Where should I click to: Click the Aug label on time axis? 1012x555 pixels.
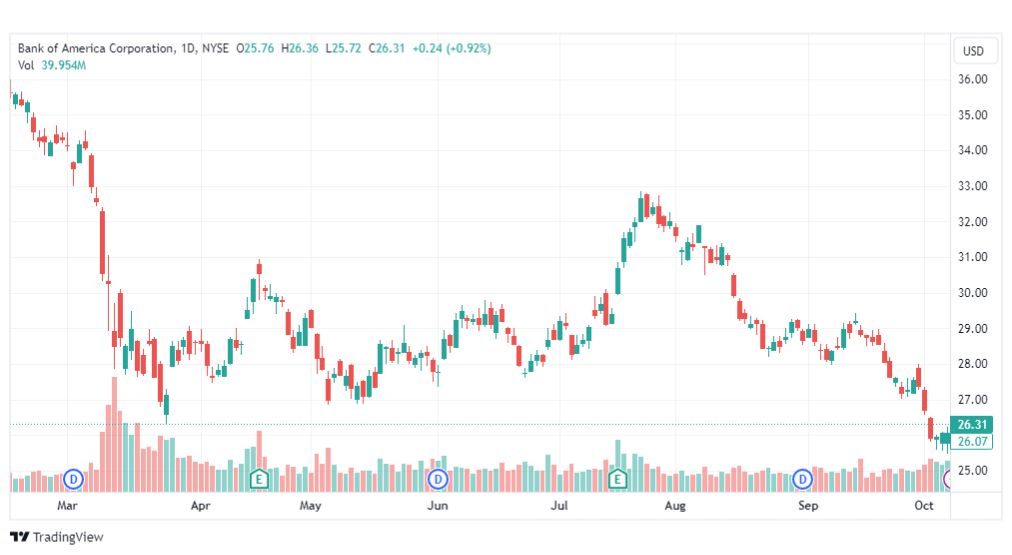click(675, 505)
